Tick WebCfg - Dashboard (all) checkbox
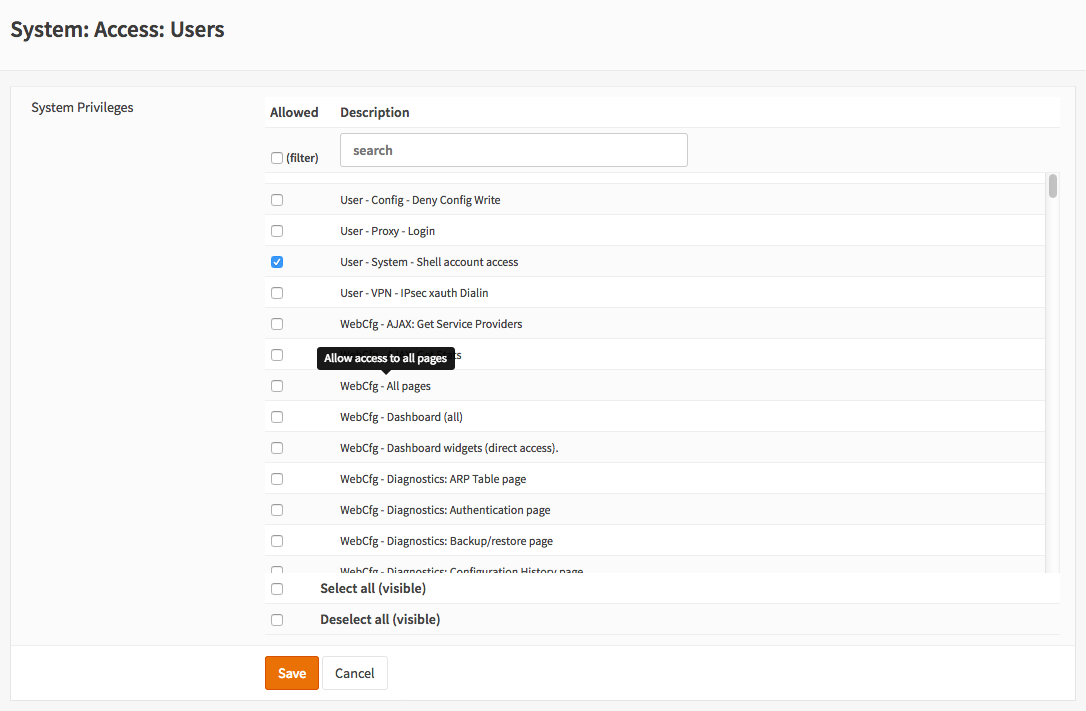 click(277, 417)
